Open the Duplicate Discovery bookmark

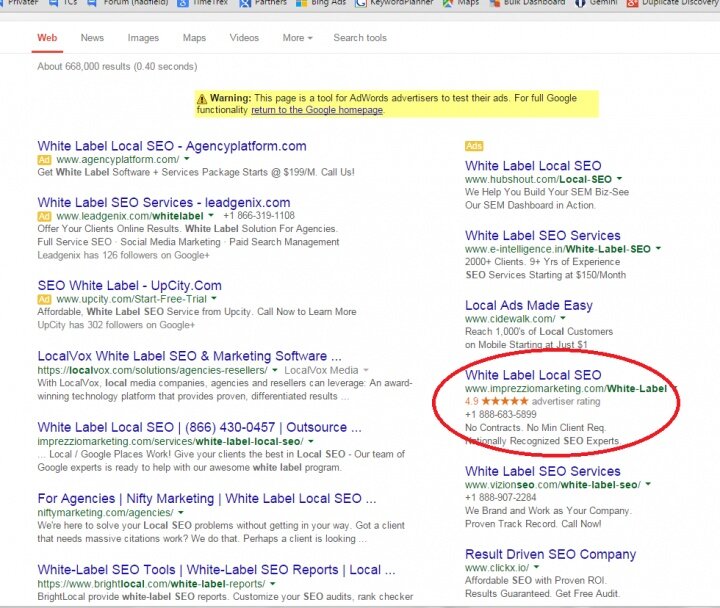tap(673, 3)
